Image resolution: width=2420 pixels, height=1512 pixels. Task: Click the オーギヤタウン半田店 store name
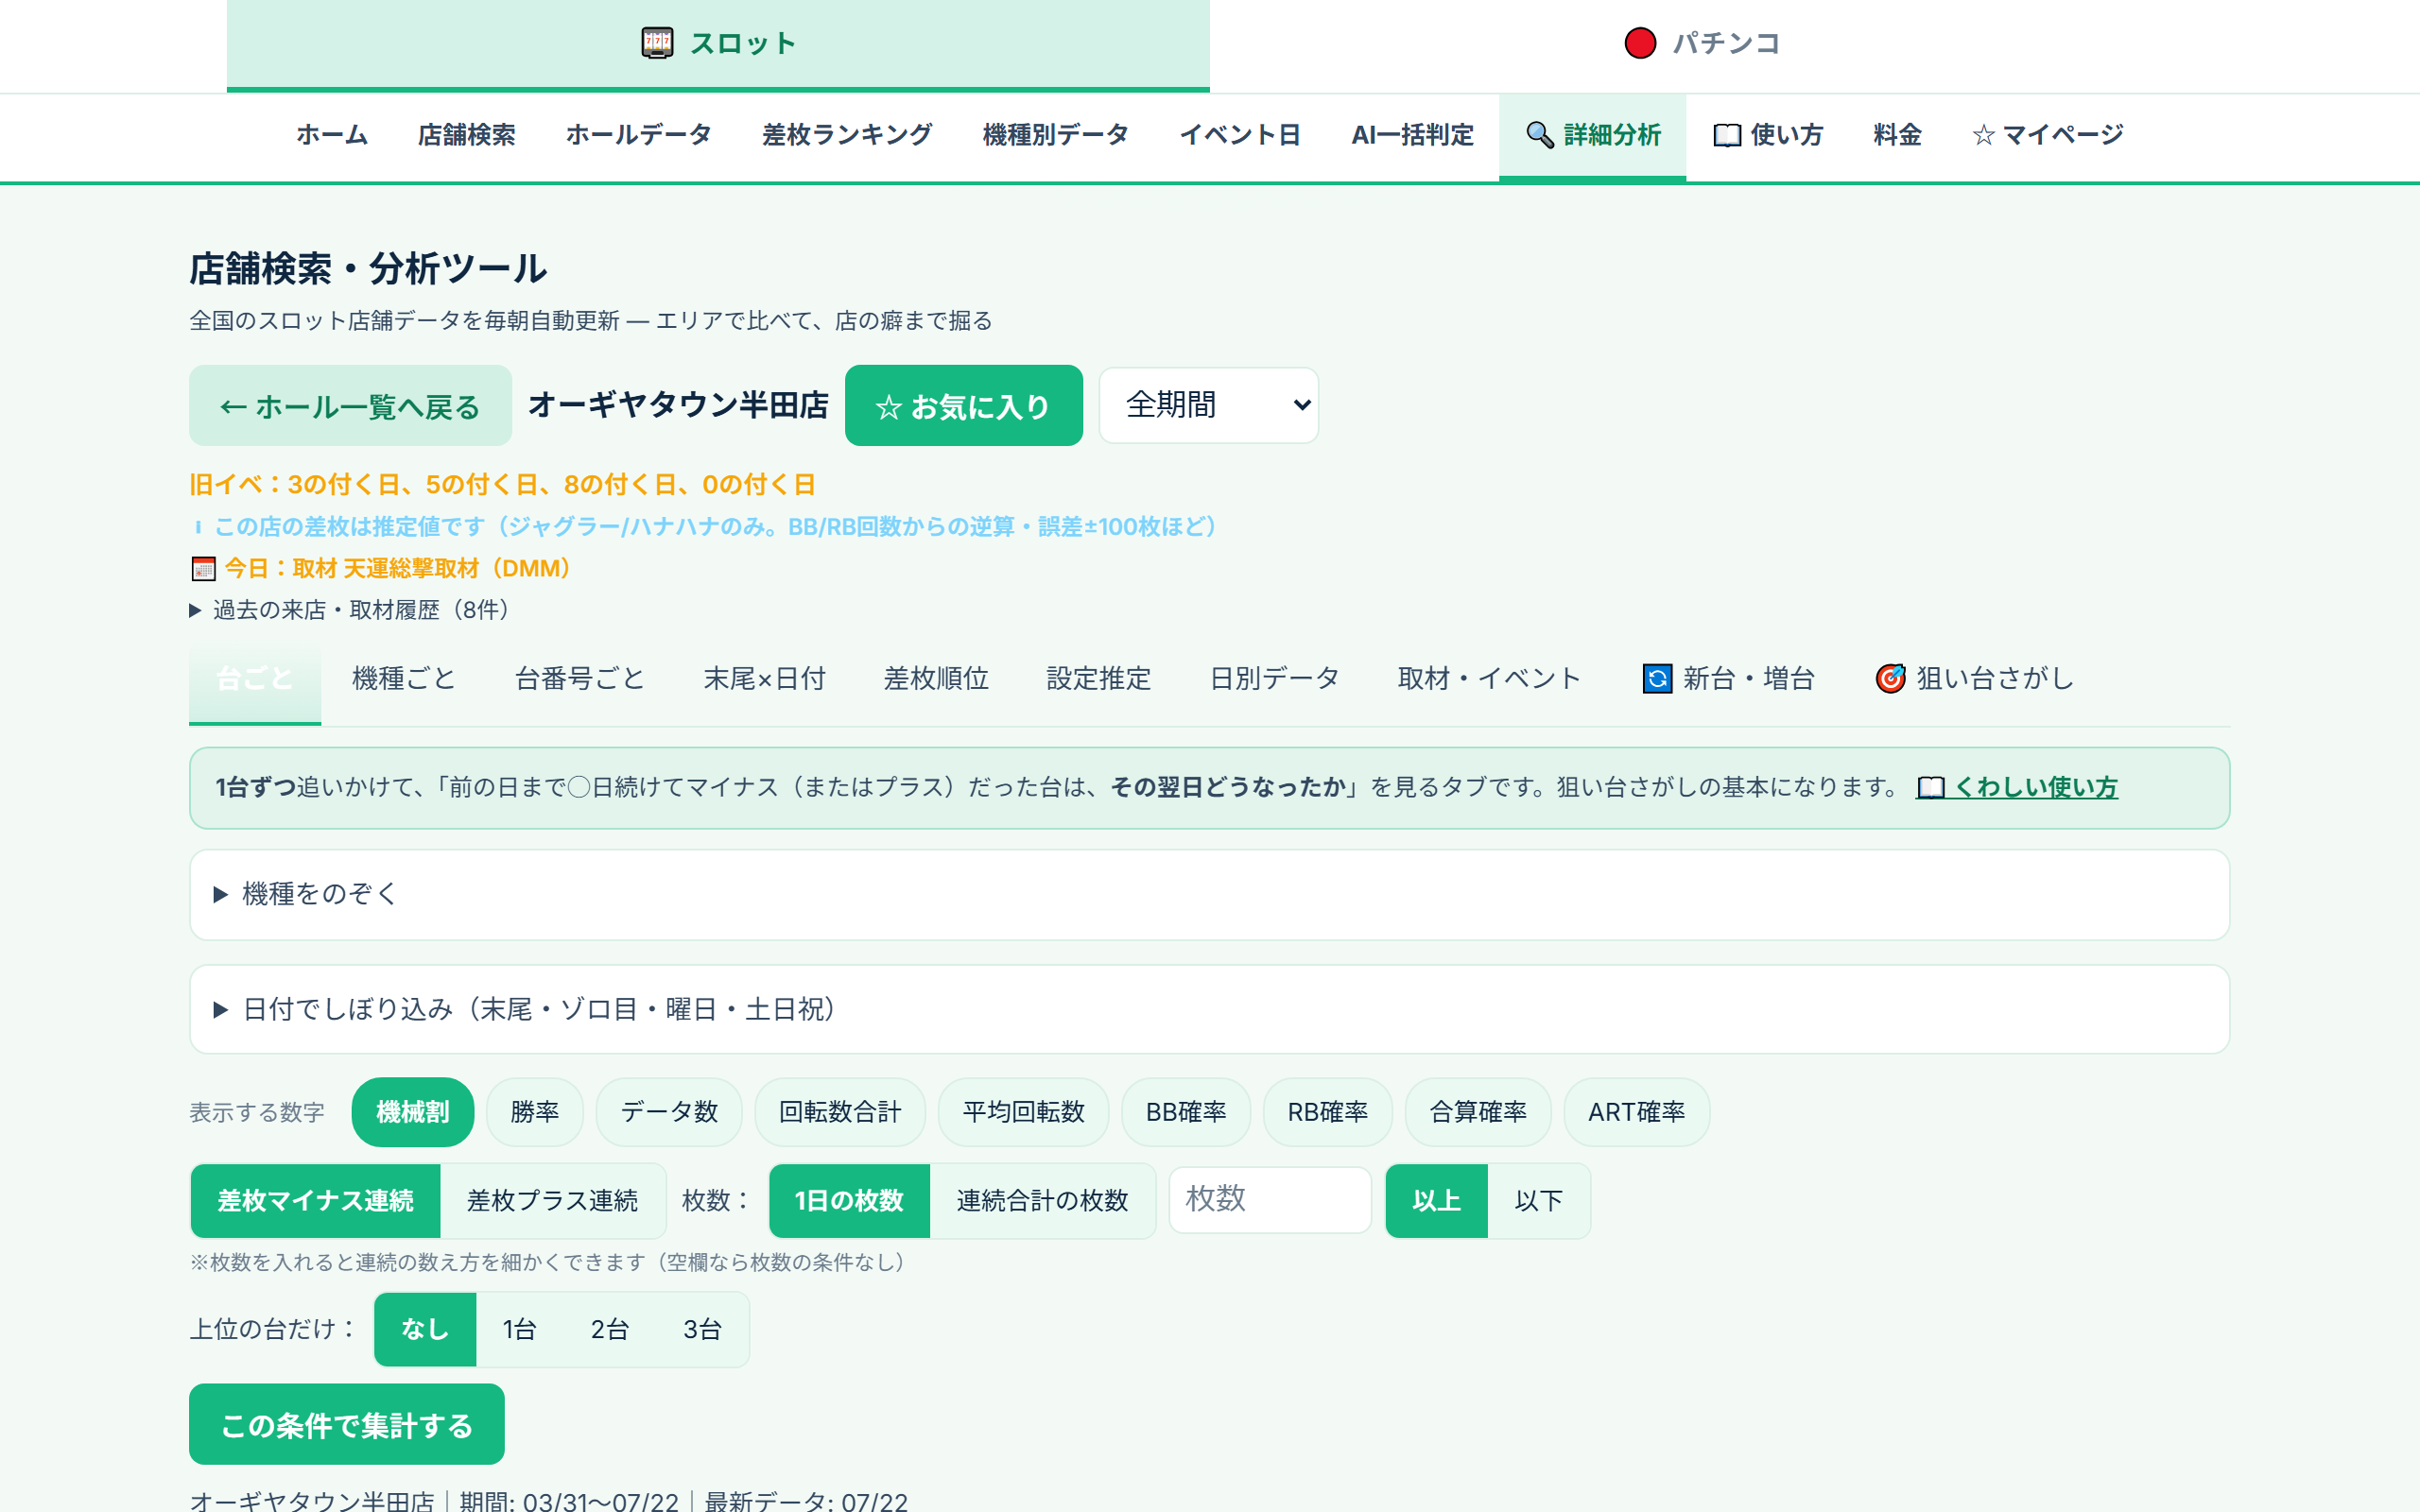678,405
